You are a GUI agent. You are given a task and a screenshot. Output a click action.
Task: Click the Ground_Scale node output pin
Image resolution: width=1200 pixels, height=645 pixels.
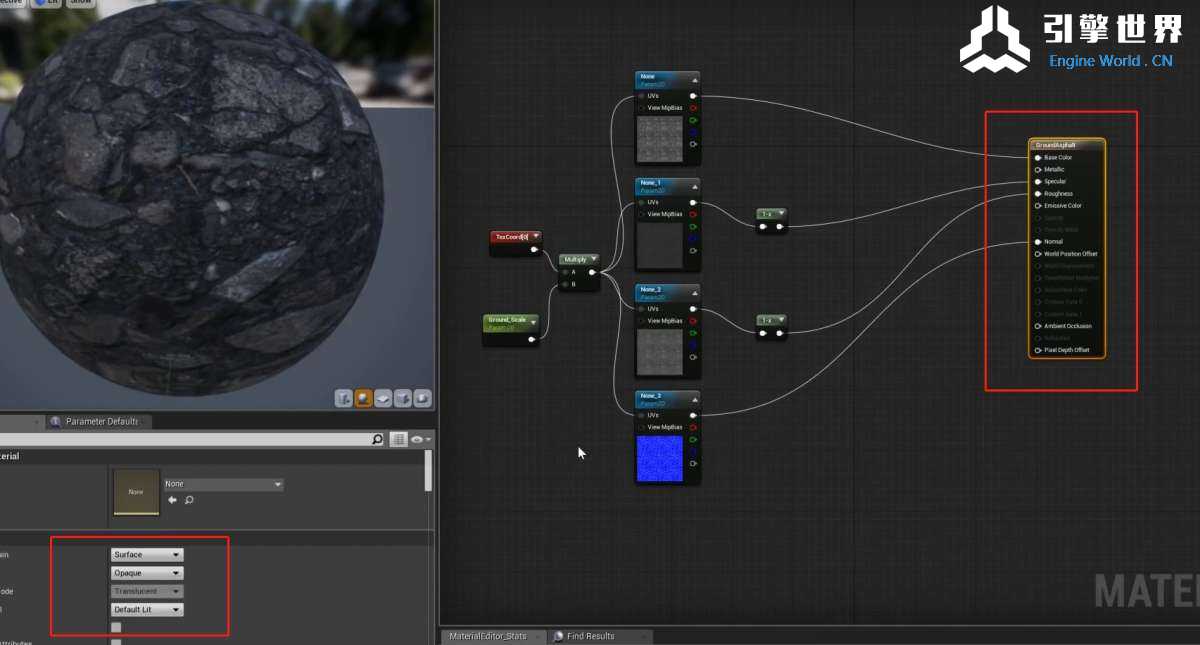532,339
